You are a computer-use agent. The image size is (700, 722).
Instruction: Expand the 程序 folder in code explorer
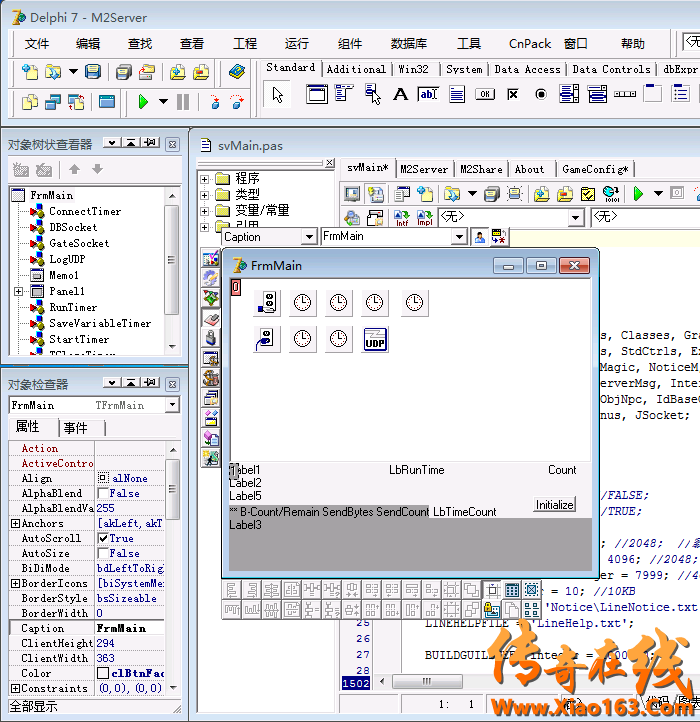[x=204, y=179]
